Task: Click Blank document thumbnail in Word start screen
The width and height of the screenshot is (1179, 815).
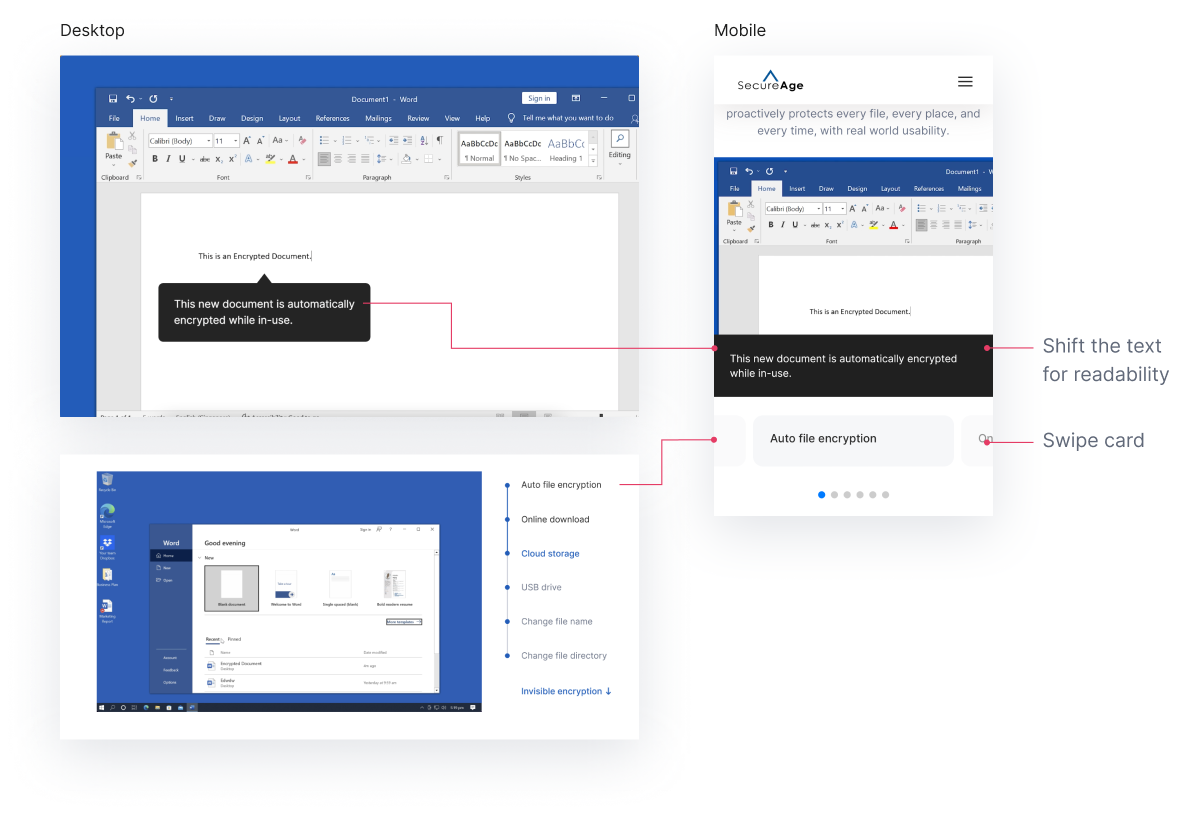Action: (232, 588)
